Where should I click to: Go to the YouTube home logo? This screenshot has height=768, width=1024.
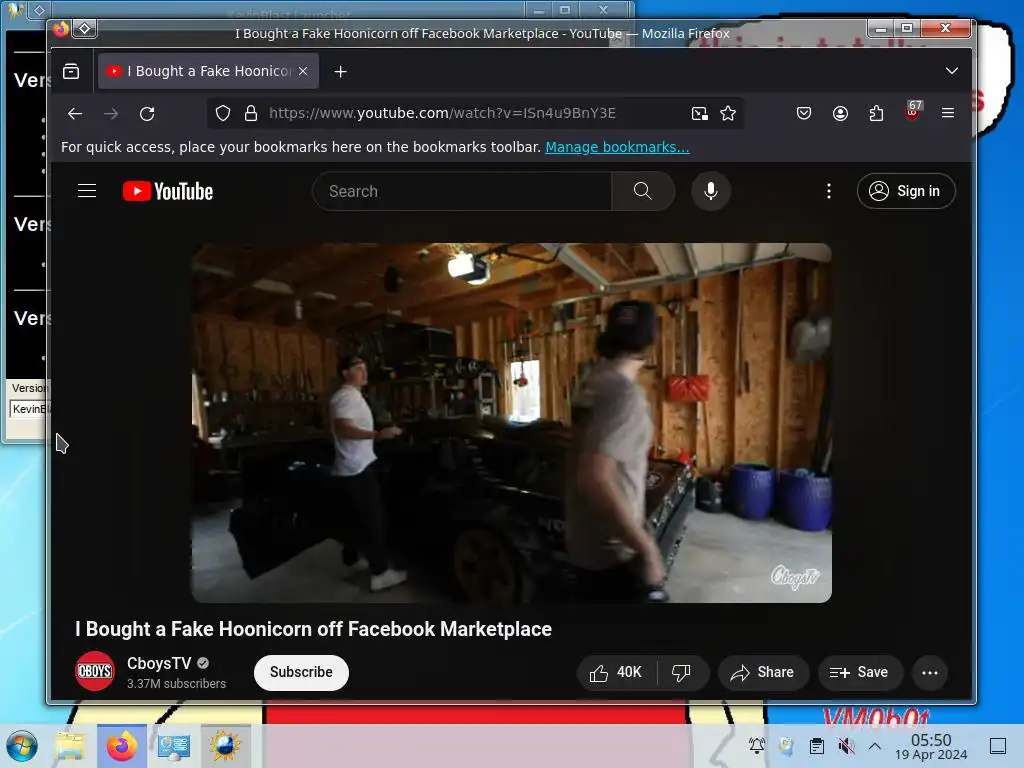point(168,191)
